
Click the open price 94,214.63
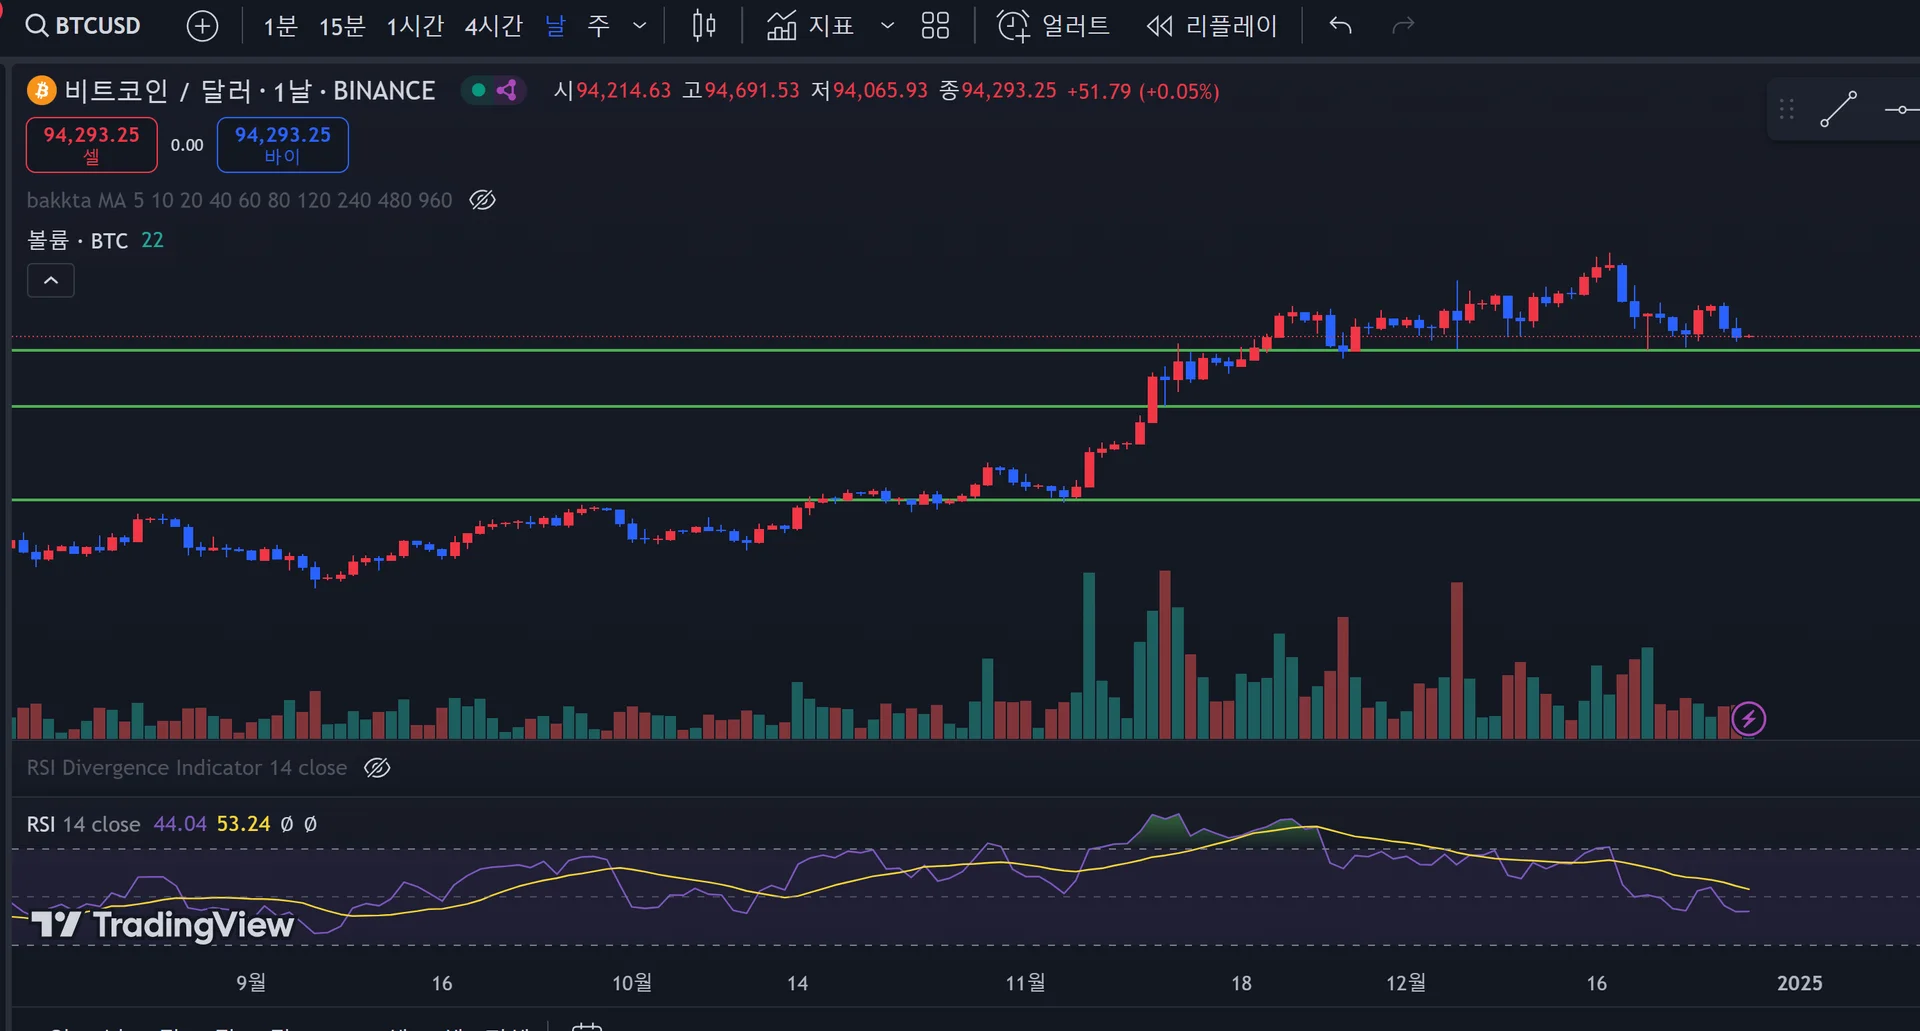(623, 91)
